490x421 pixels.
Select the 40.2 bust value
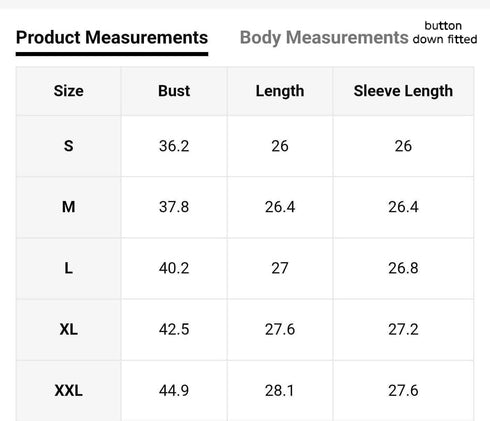pyautogui.click(x=174, y=268)
